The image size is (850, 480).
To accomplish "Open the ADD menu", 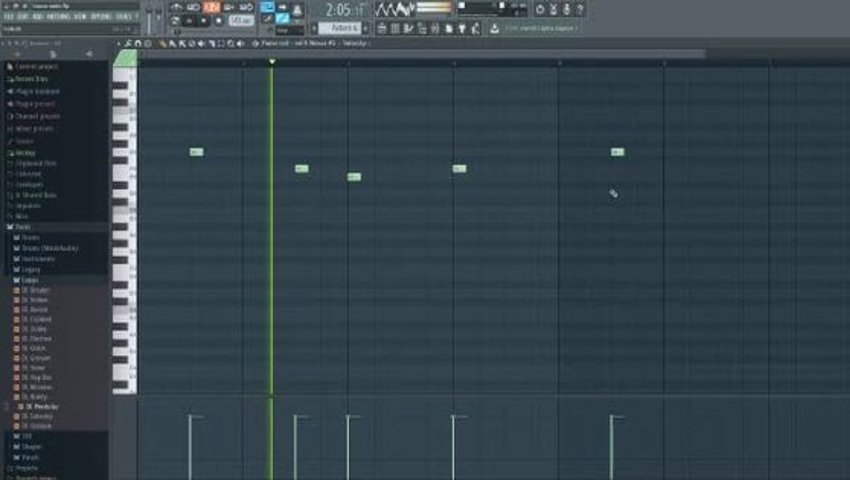I will click(x=37, y=17).
